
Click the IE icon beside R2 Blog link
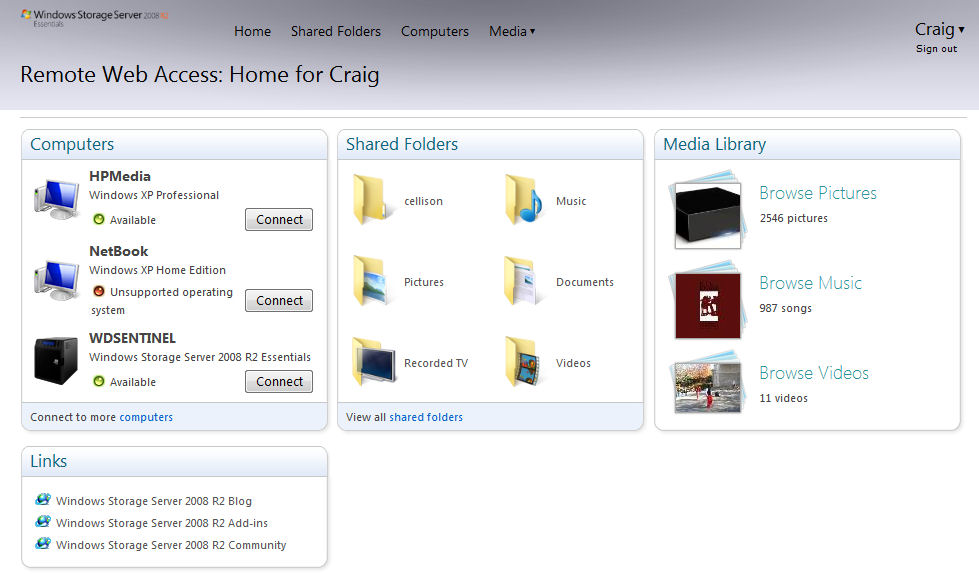(x=43, y=500)
